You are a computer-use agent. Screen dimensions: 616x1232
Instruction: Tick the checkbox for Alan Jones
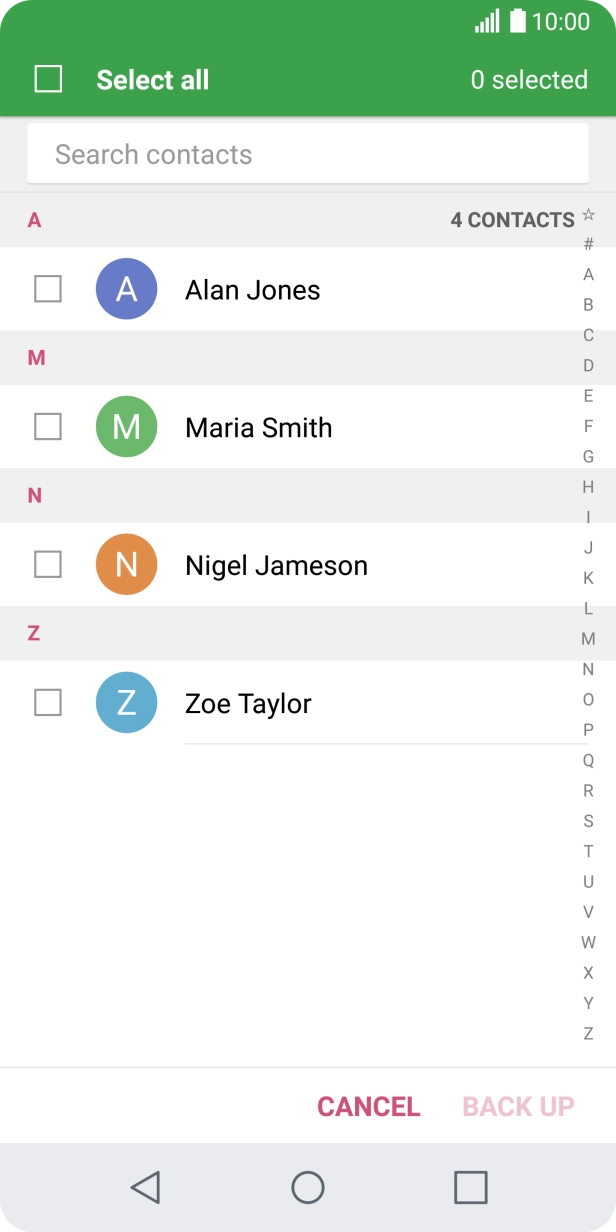(x=48, y=289)
